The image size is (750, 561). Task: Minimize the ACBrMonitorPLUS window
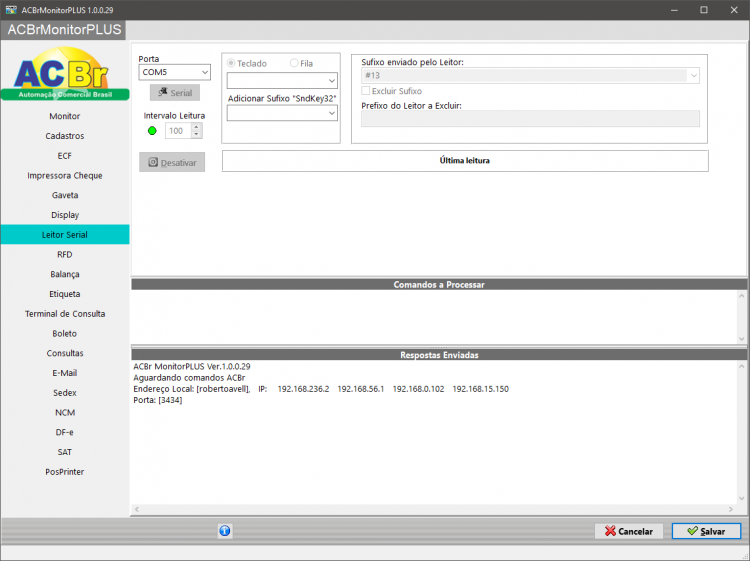(674, 10)
